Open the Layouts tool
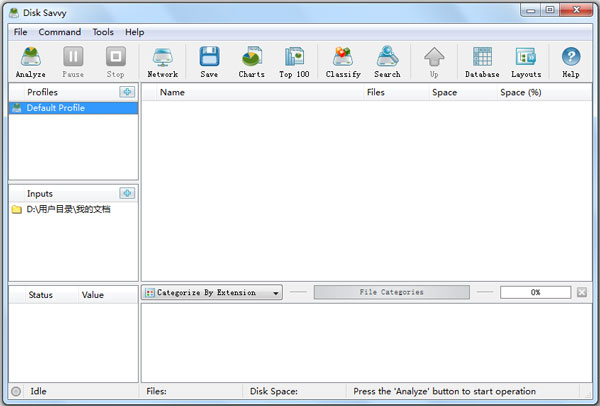The height and width of the screenshot is (406, 600). pyautogui.click(x=526, y=62)
